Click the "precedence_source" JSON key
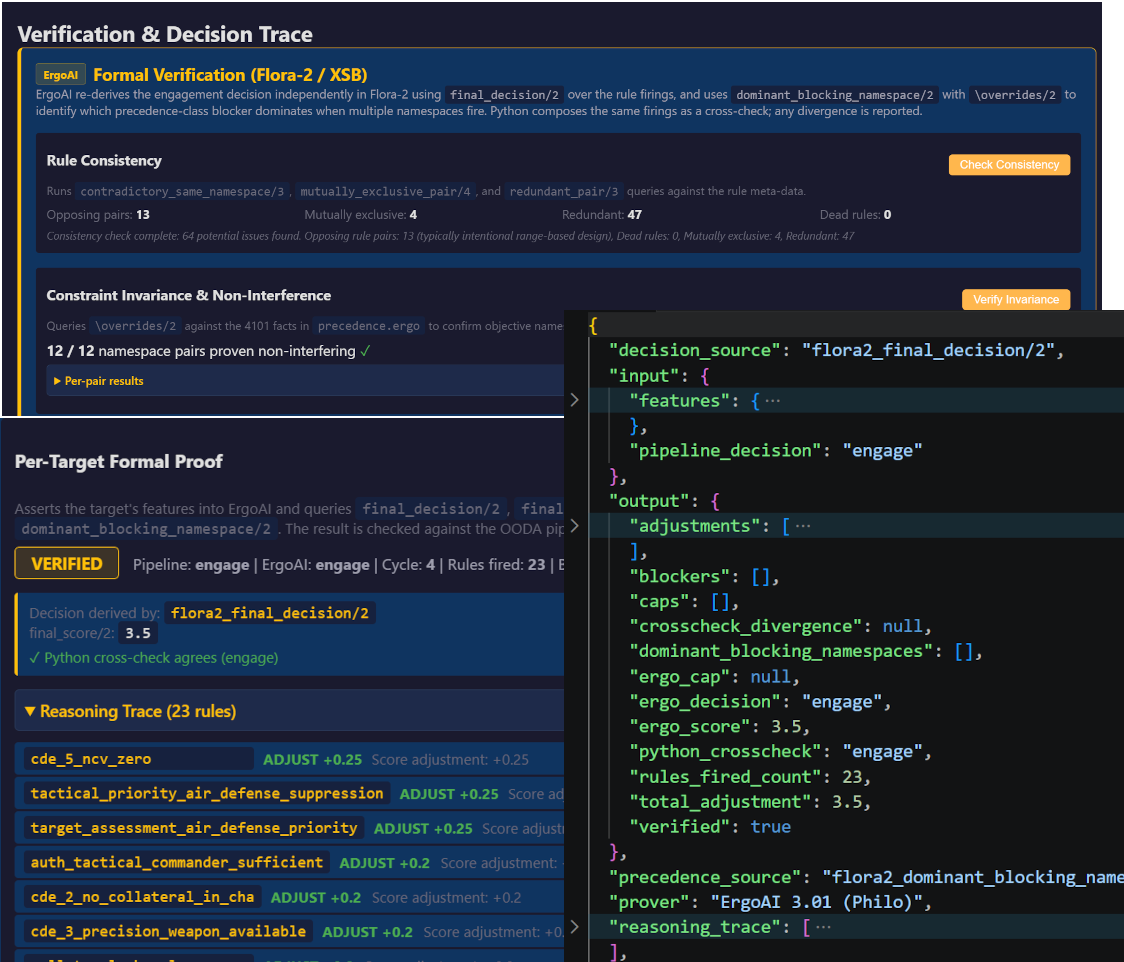This screenshot has width=1124, height=962. pos(705,877)
